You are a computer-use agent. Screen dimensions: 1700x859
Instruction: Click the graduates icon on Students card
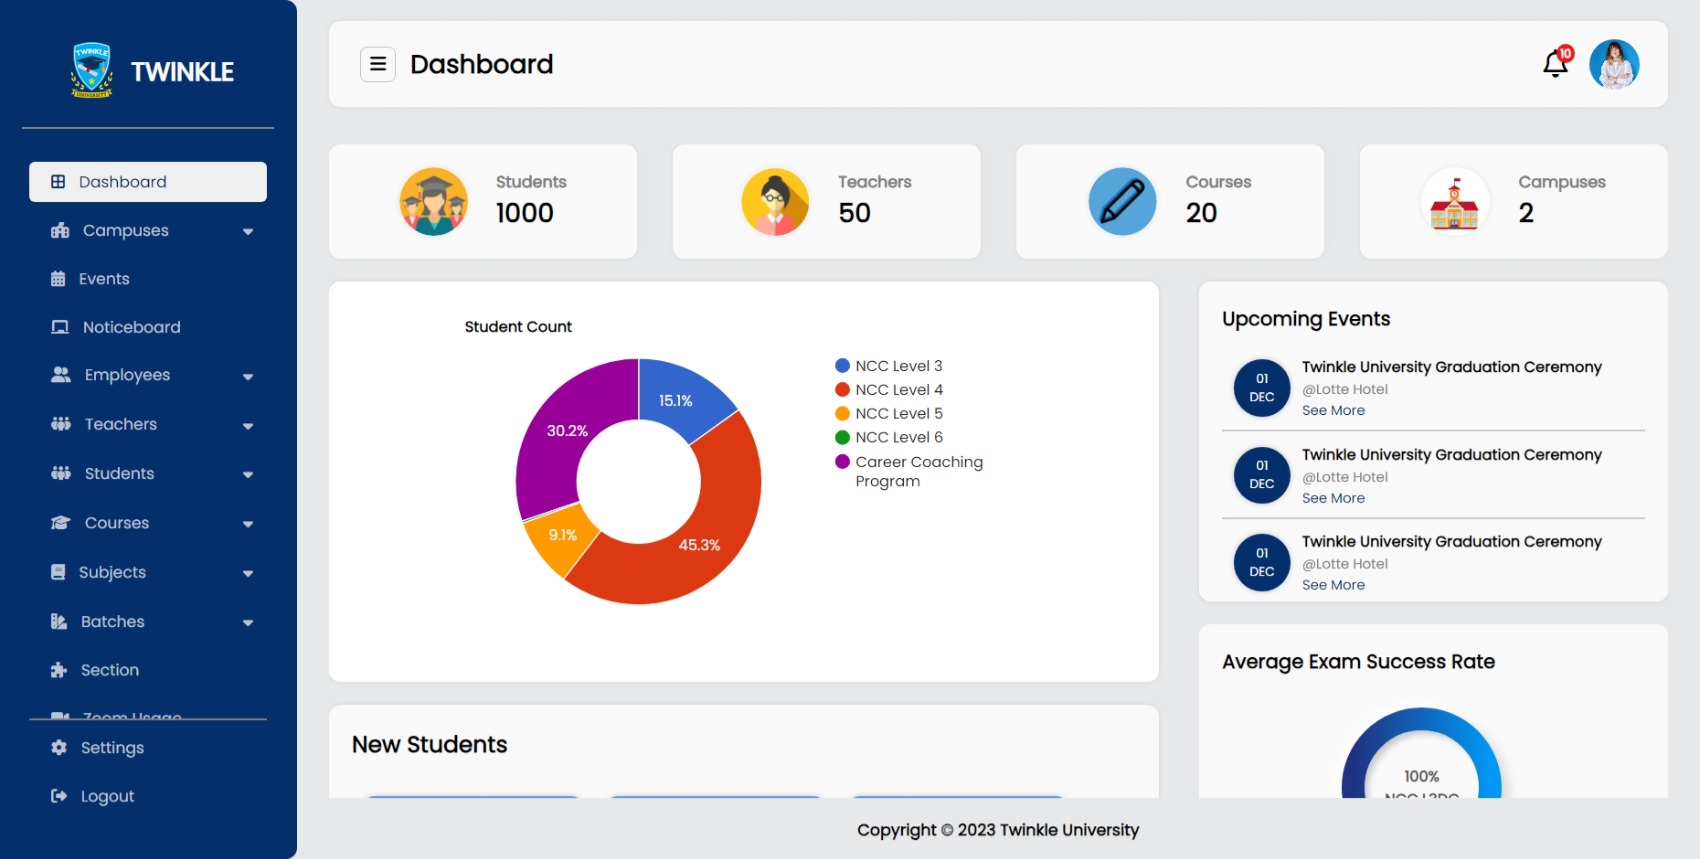pyautogui.click(x=433, y=201)
